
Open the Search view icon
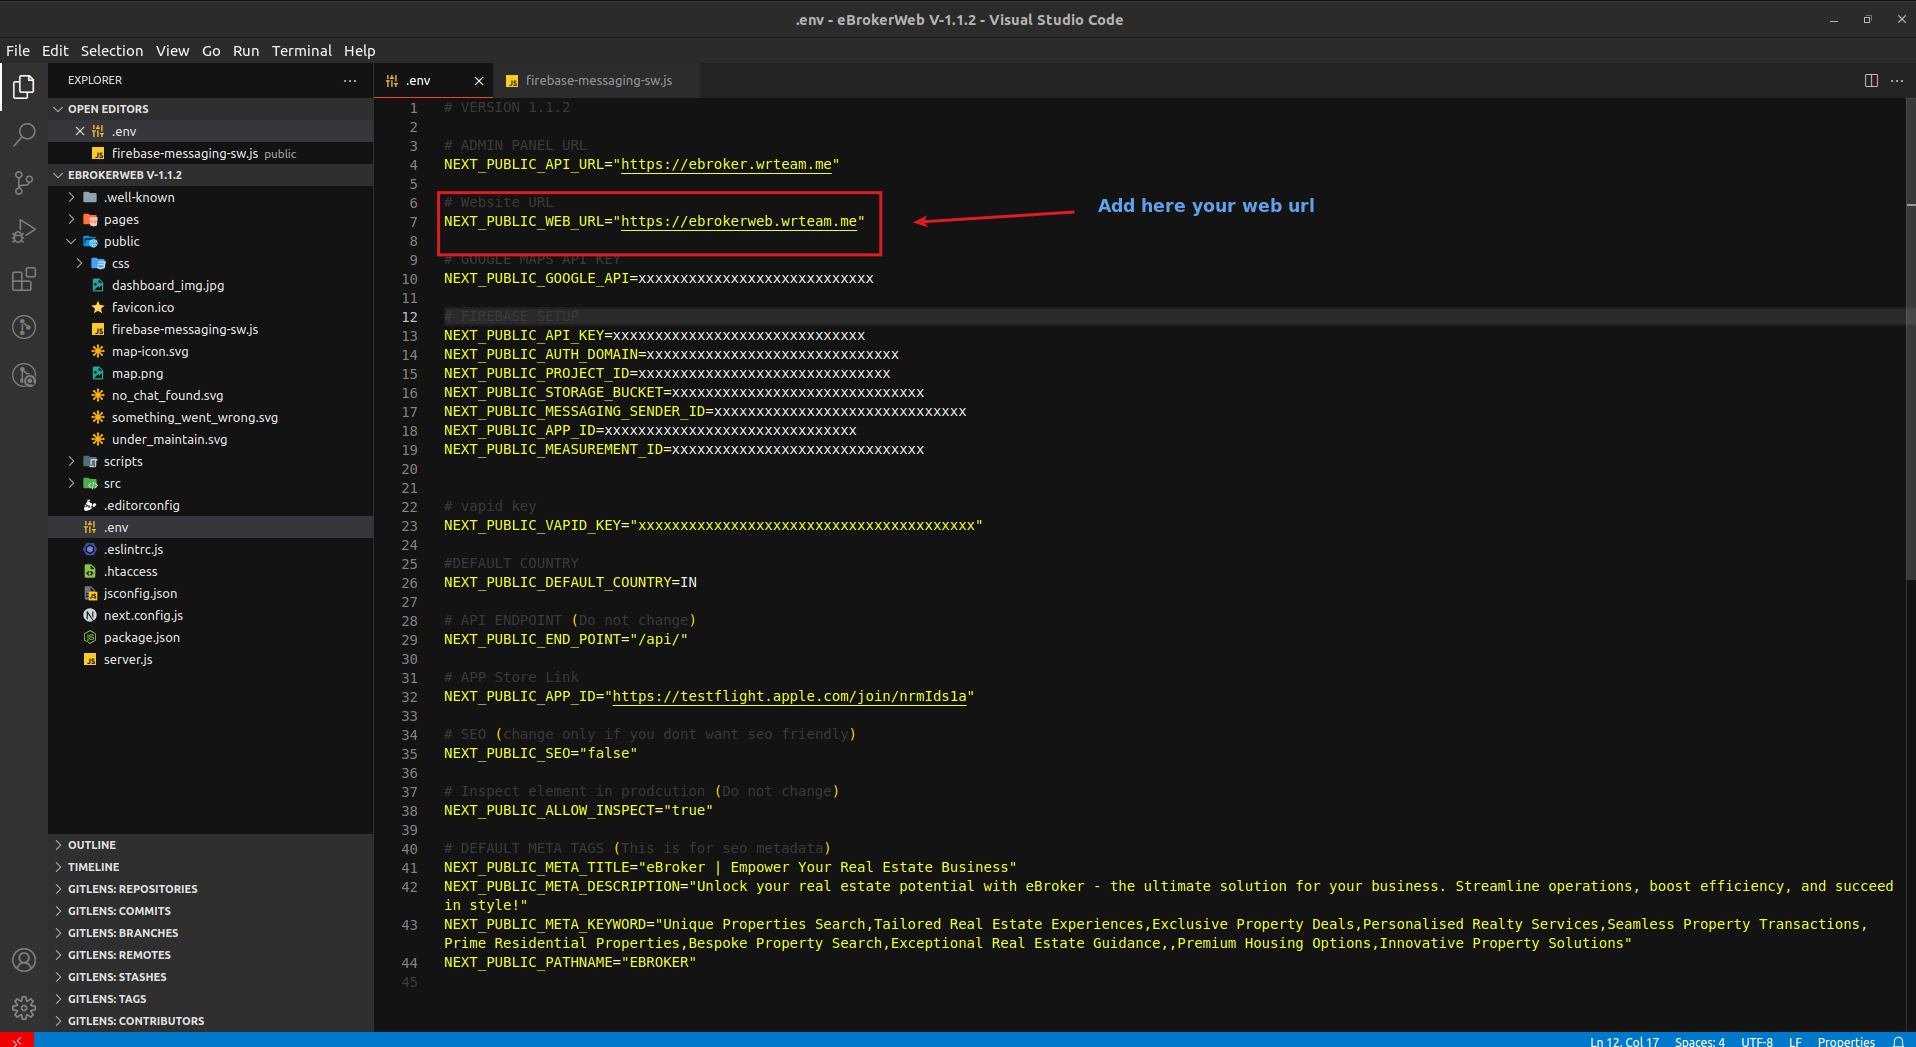(24, 135)
